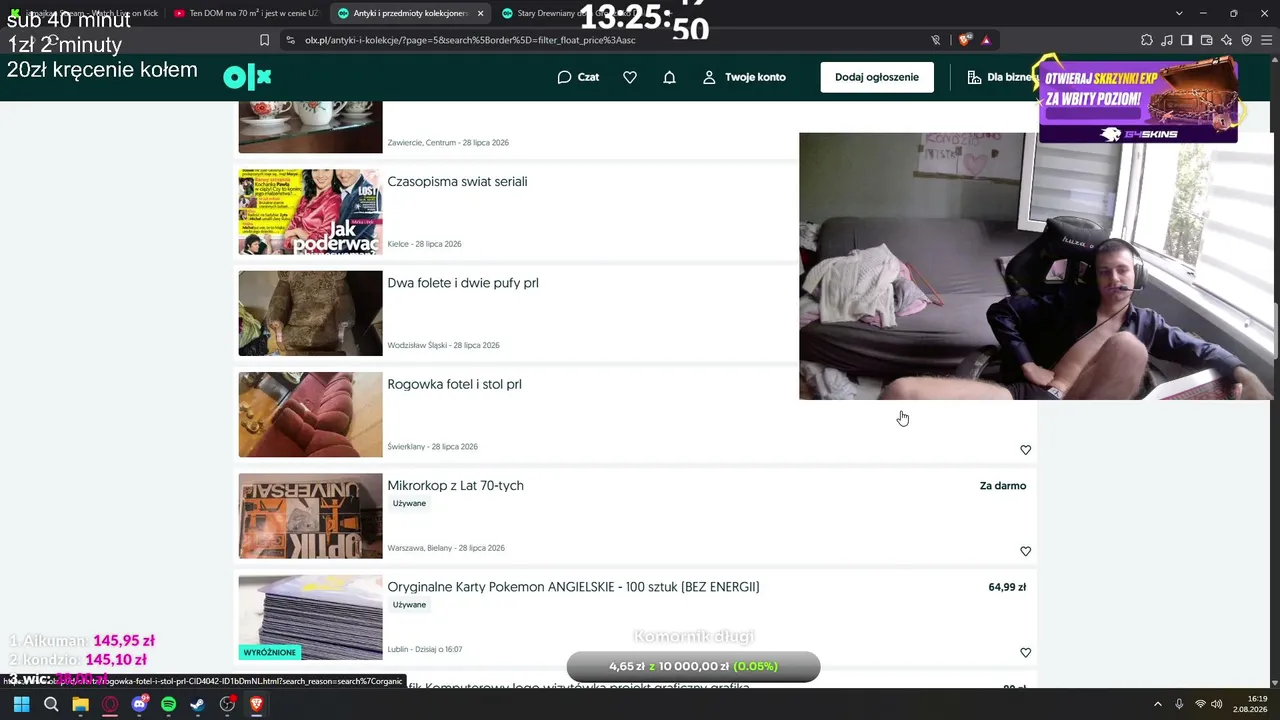This screenshot has width=1280, height=720.
Task: Toggle the browser sidebar panel icon
Action: (1186, 40)
